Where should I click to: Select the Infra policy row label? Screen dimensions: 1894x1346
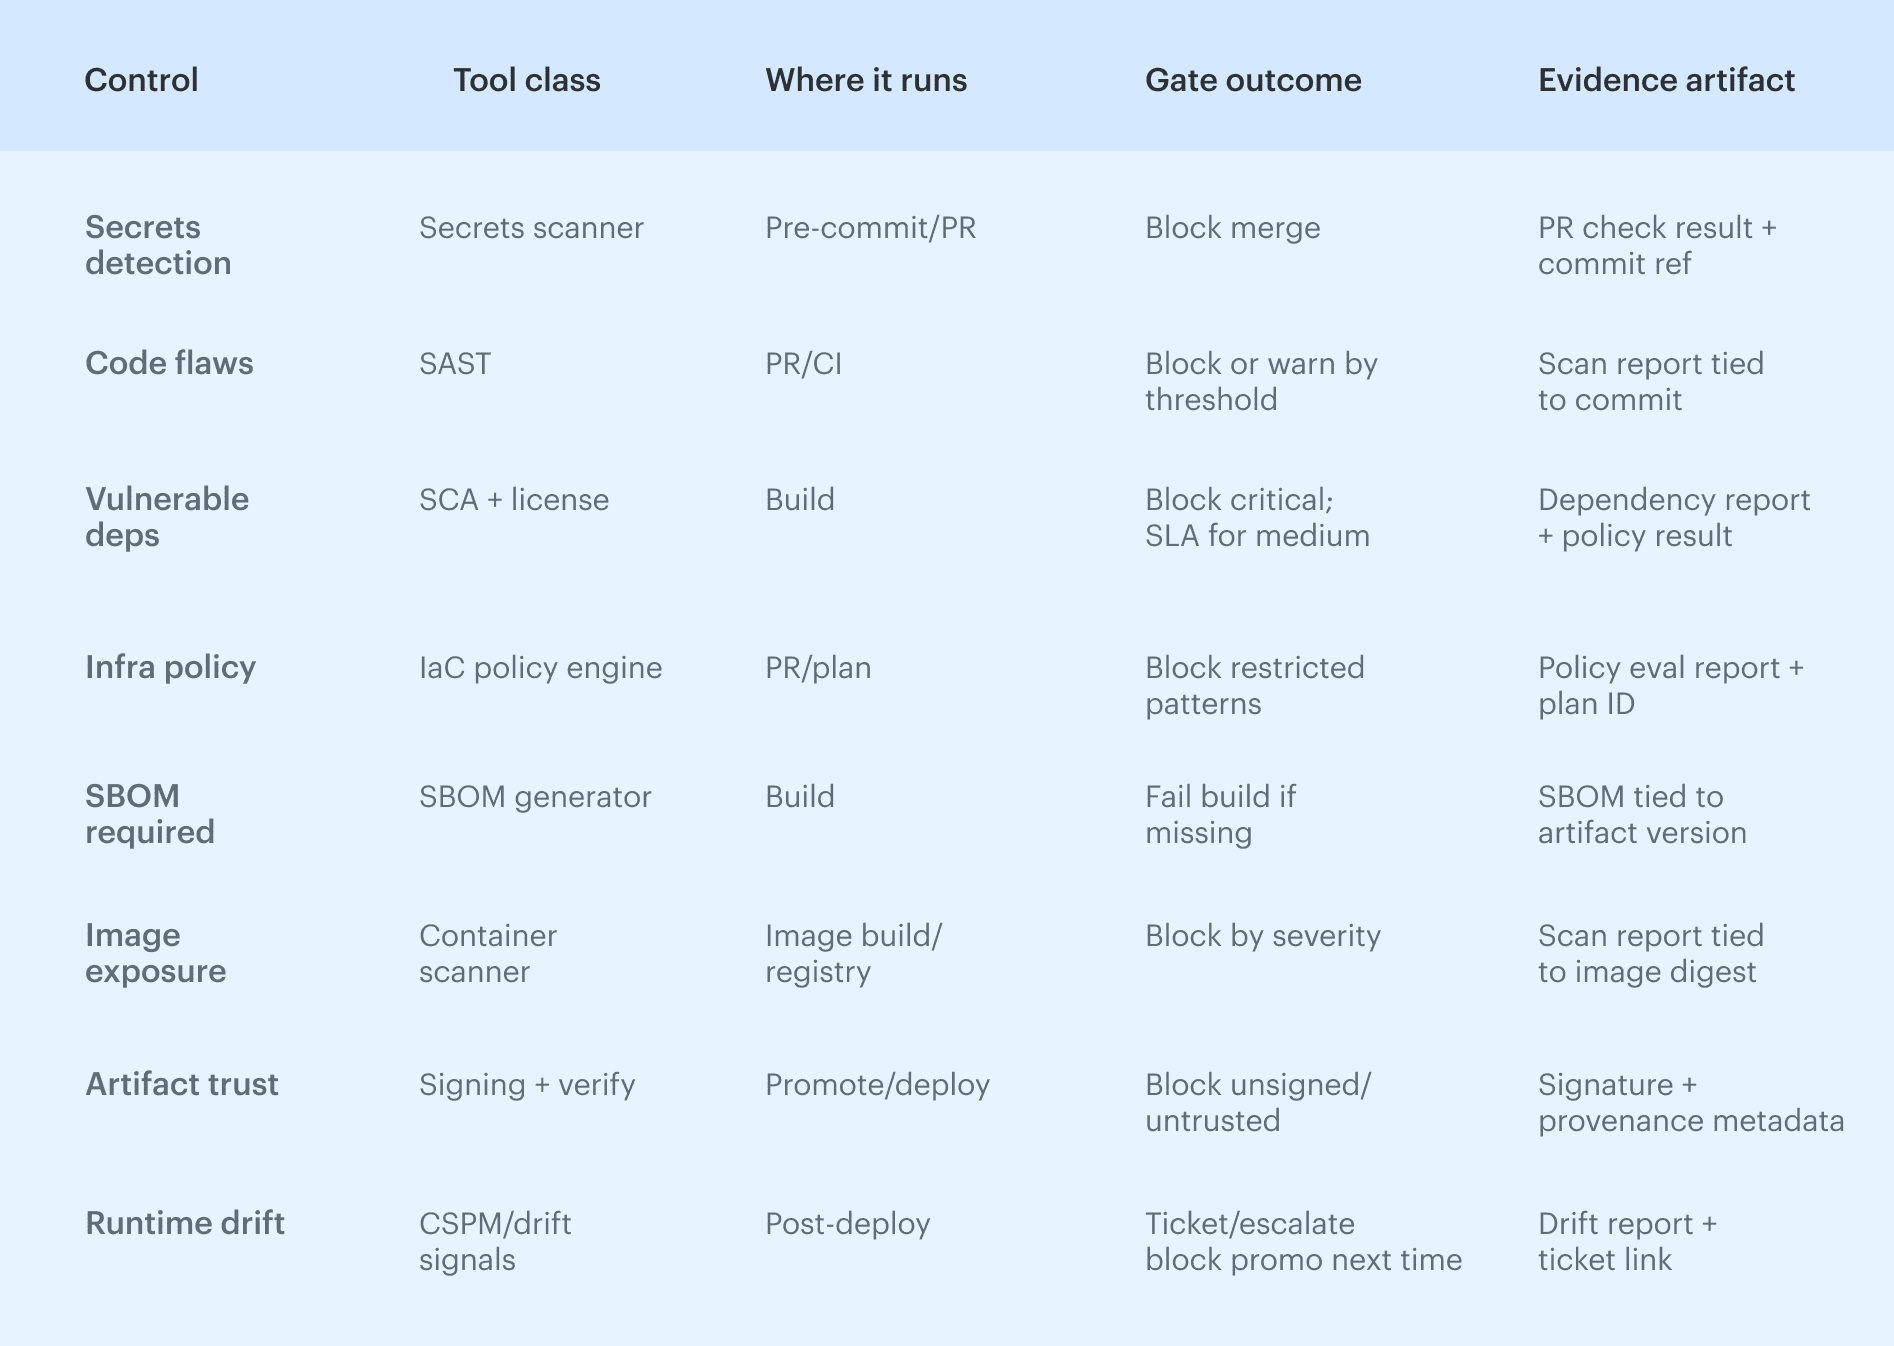click(x=170, y=667)
